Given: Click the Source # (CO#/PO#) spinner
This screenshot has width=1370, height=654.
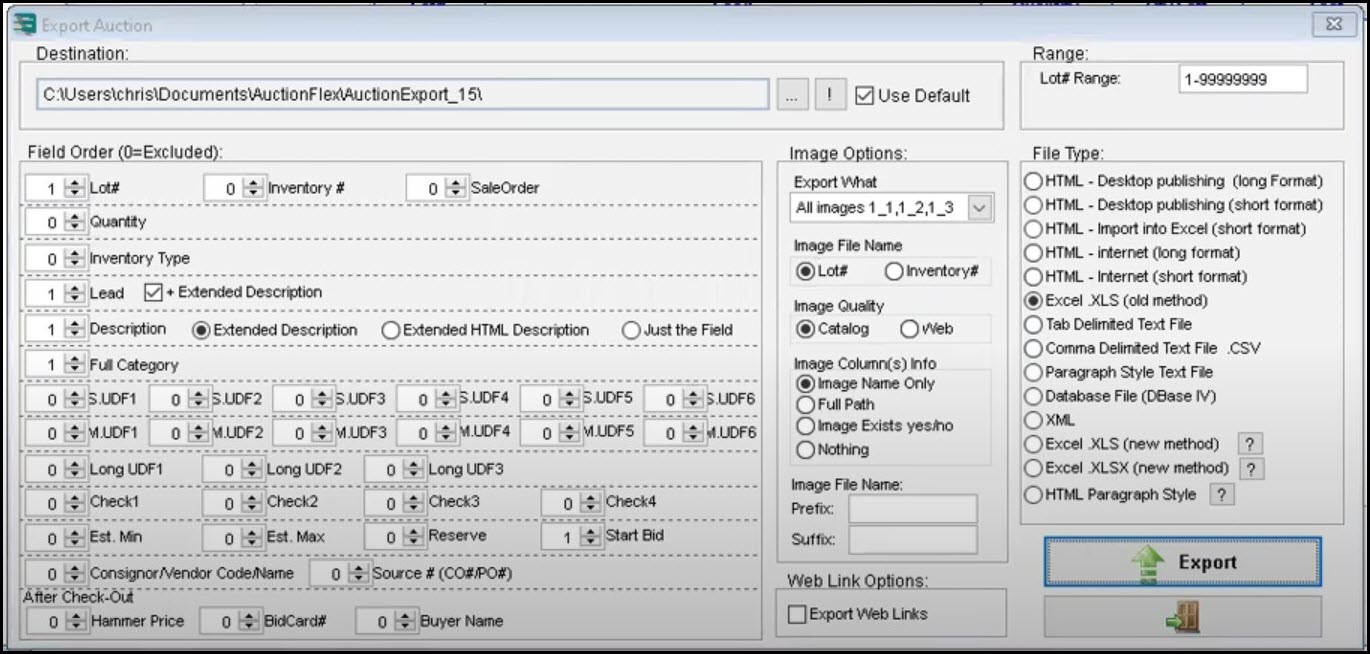Looking at the screenshot, I should point(360,574).
